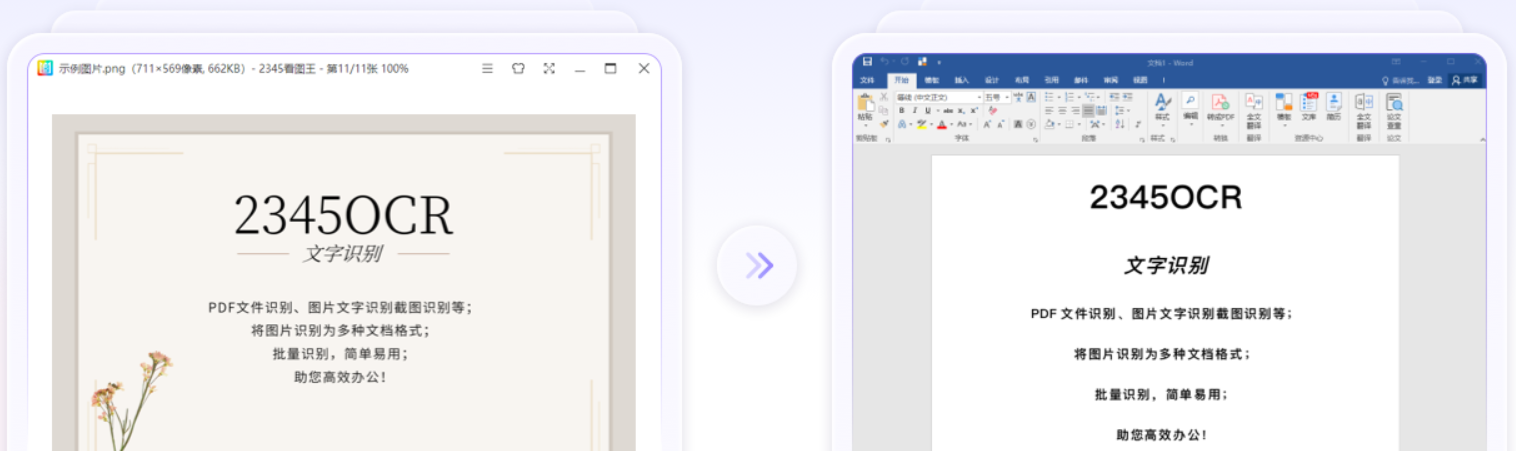Open the hamburger menu in 2345看图王 title bar
The width and height of the screenshot is (1516, 451).
[x=487, y=69]
